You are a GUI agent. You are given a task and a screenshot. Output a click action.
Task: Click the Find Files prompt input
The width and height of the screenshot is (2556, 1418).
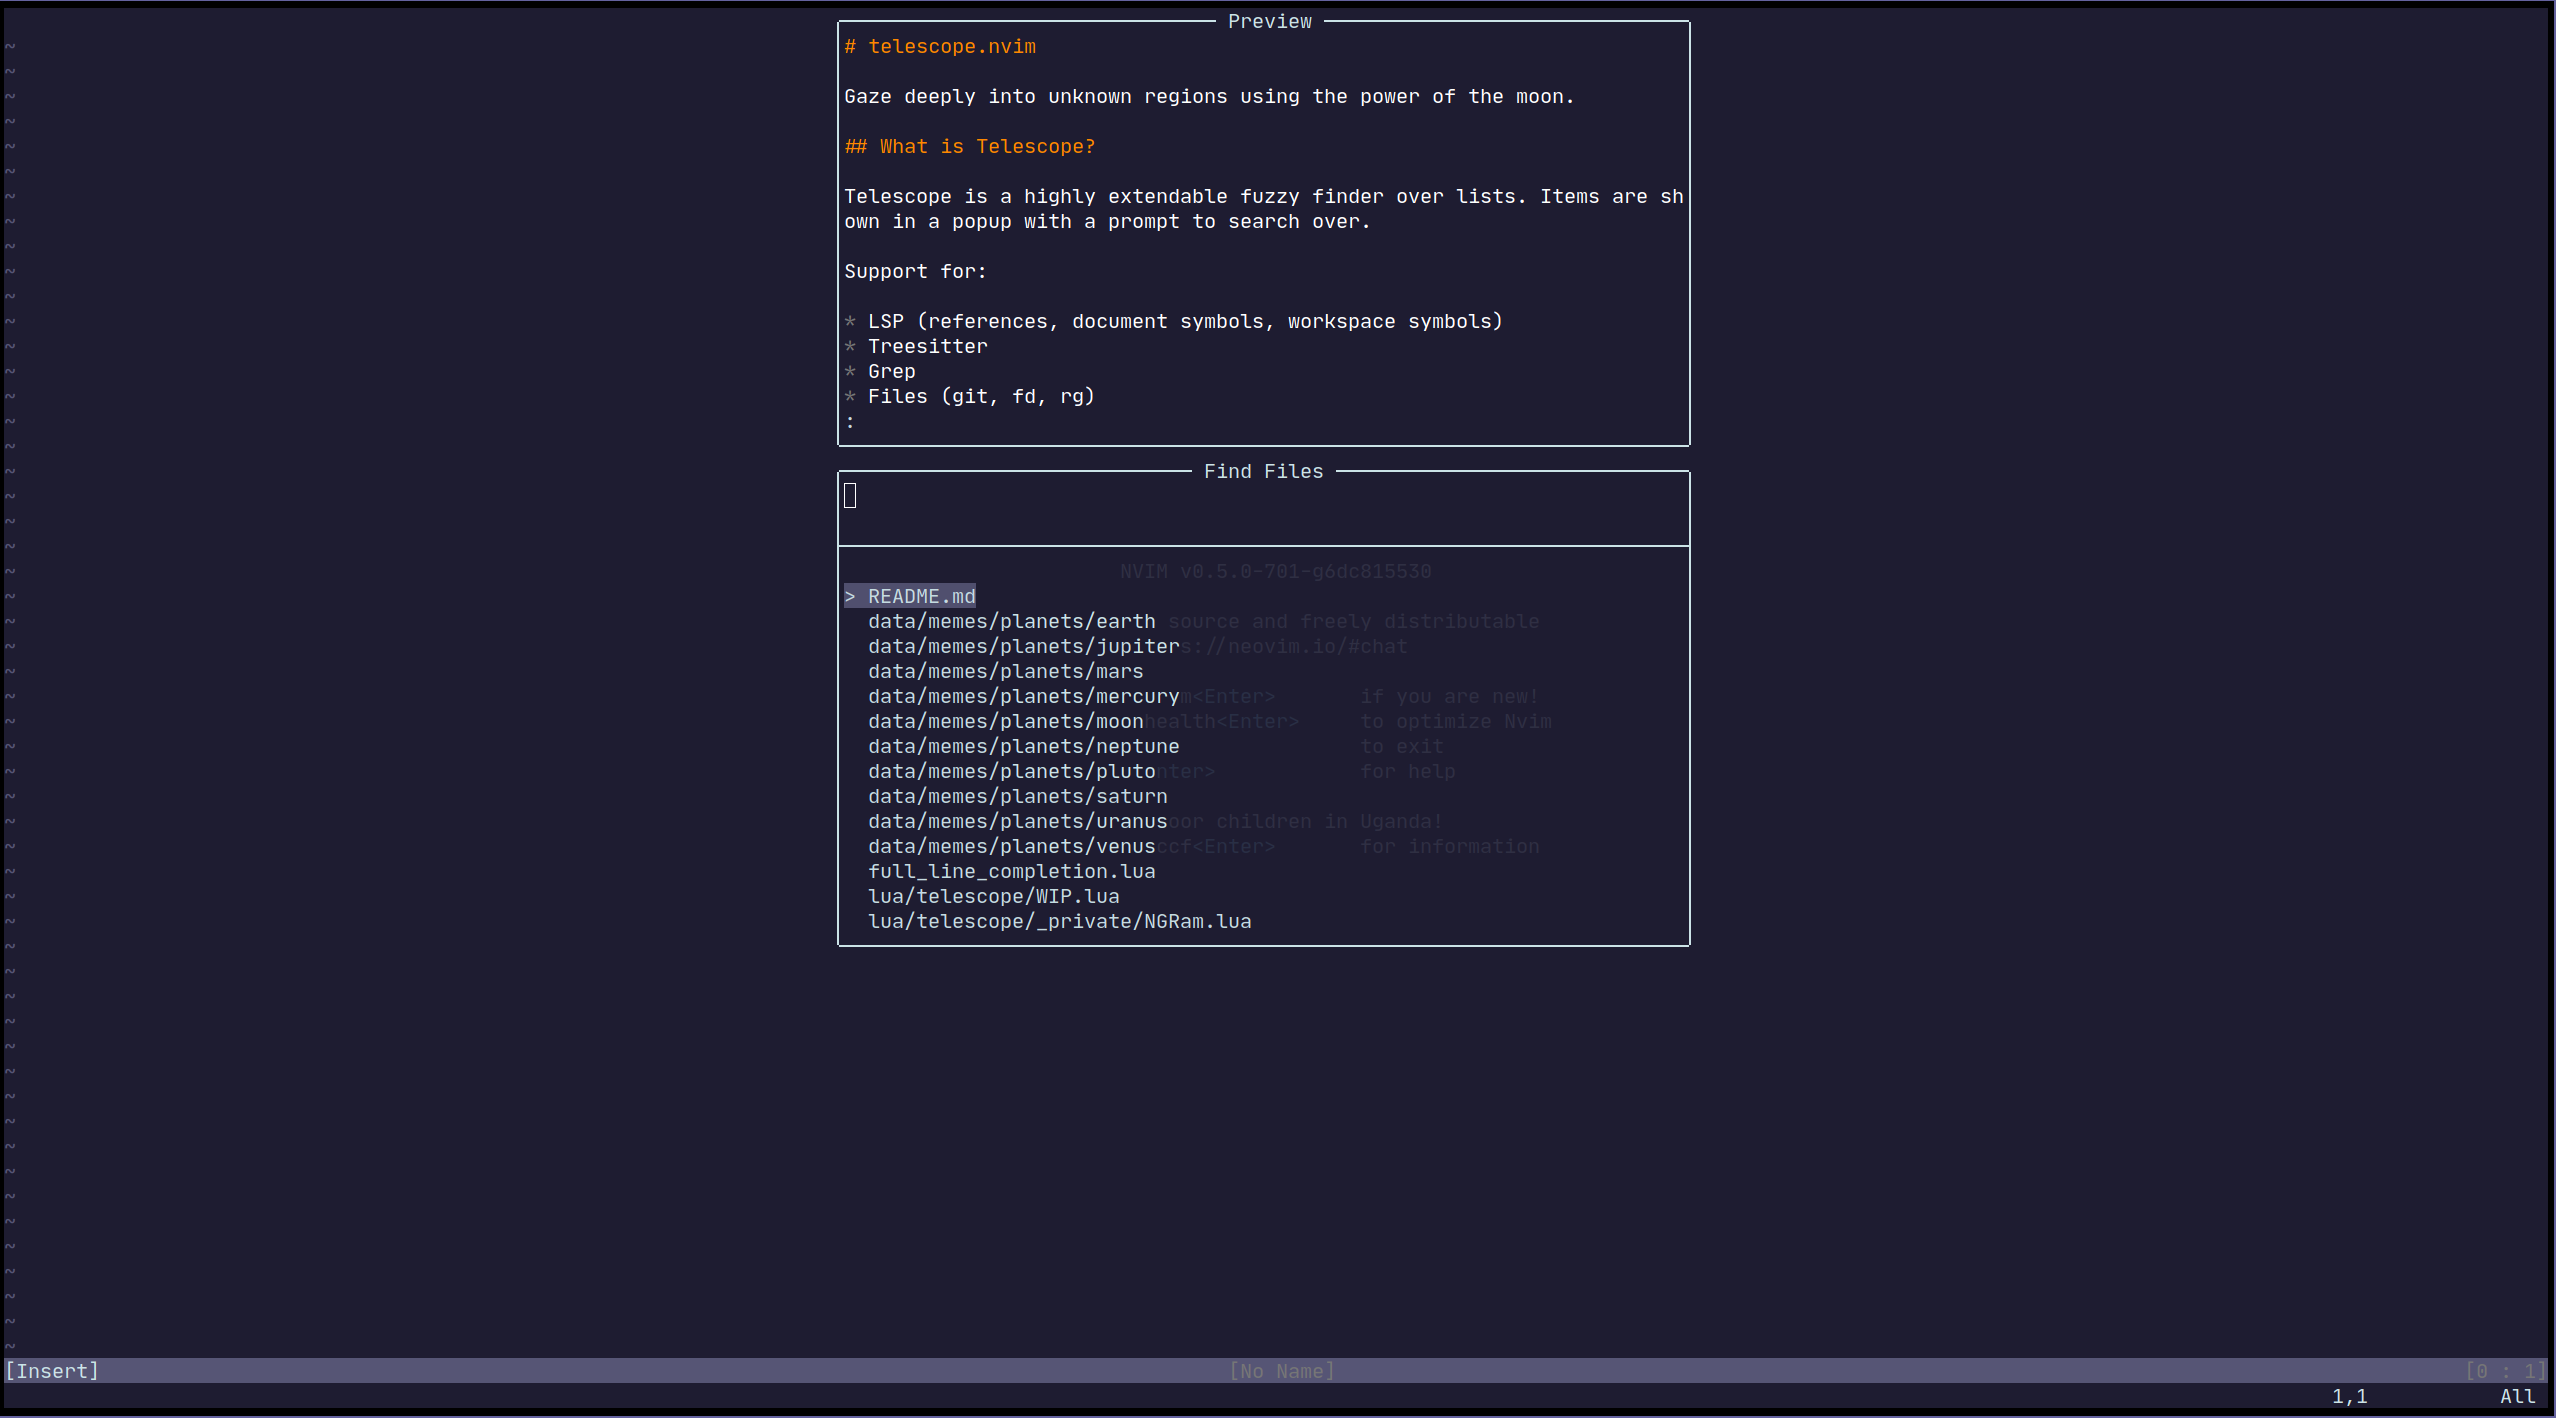tap(1264, 496)
